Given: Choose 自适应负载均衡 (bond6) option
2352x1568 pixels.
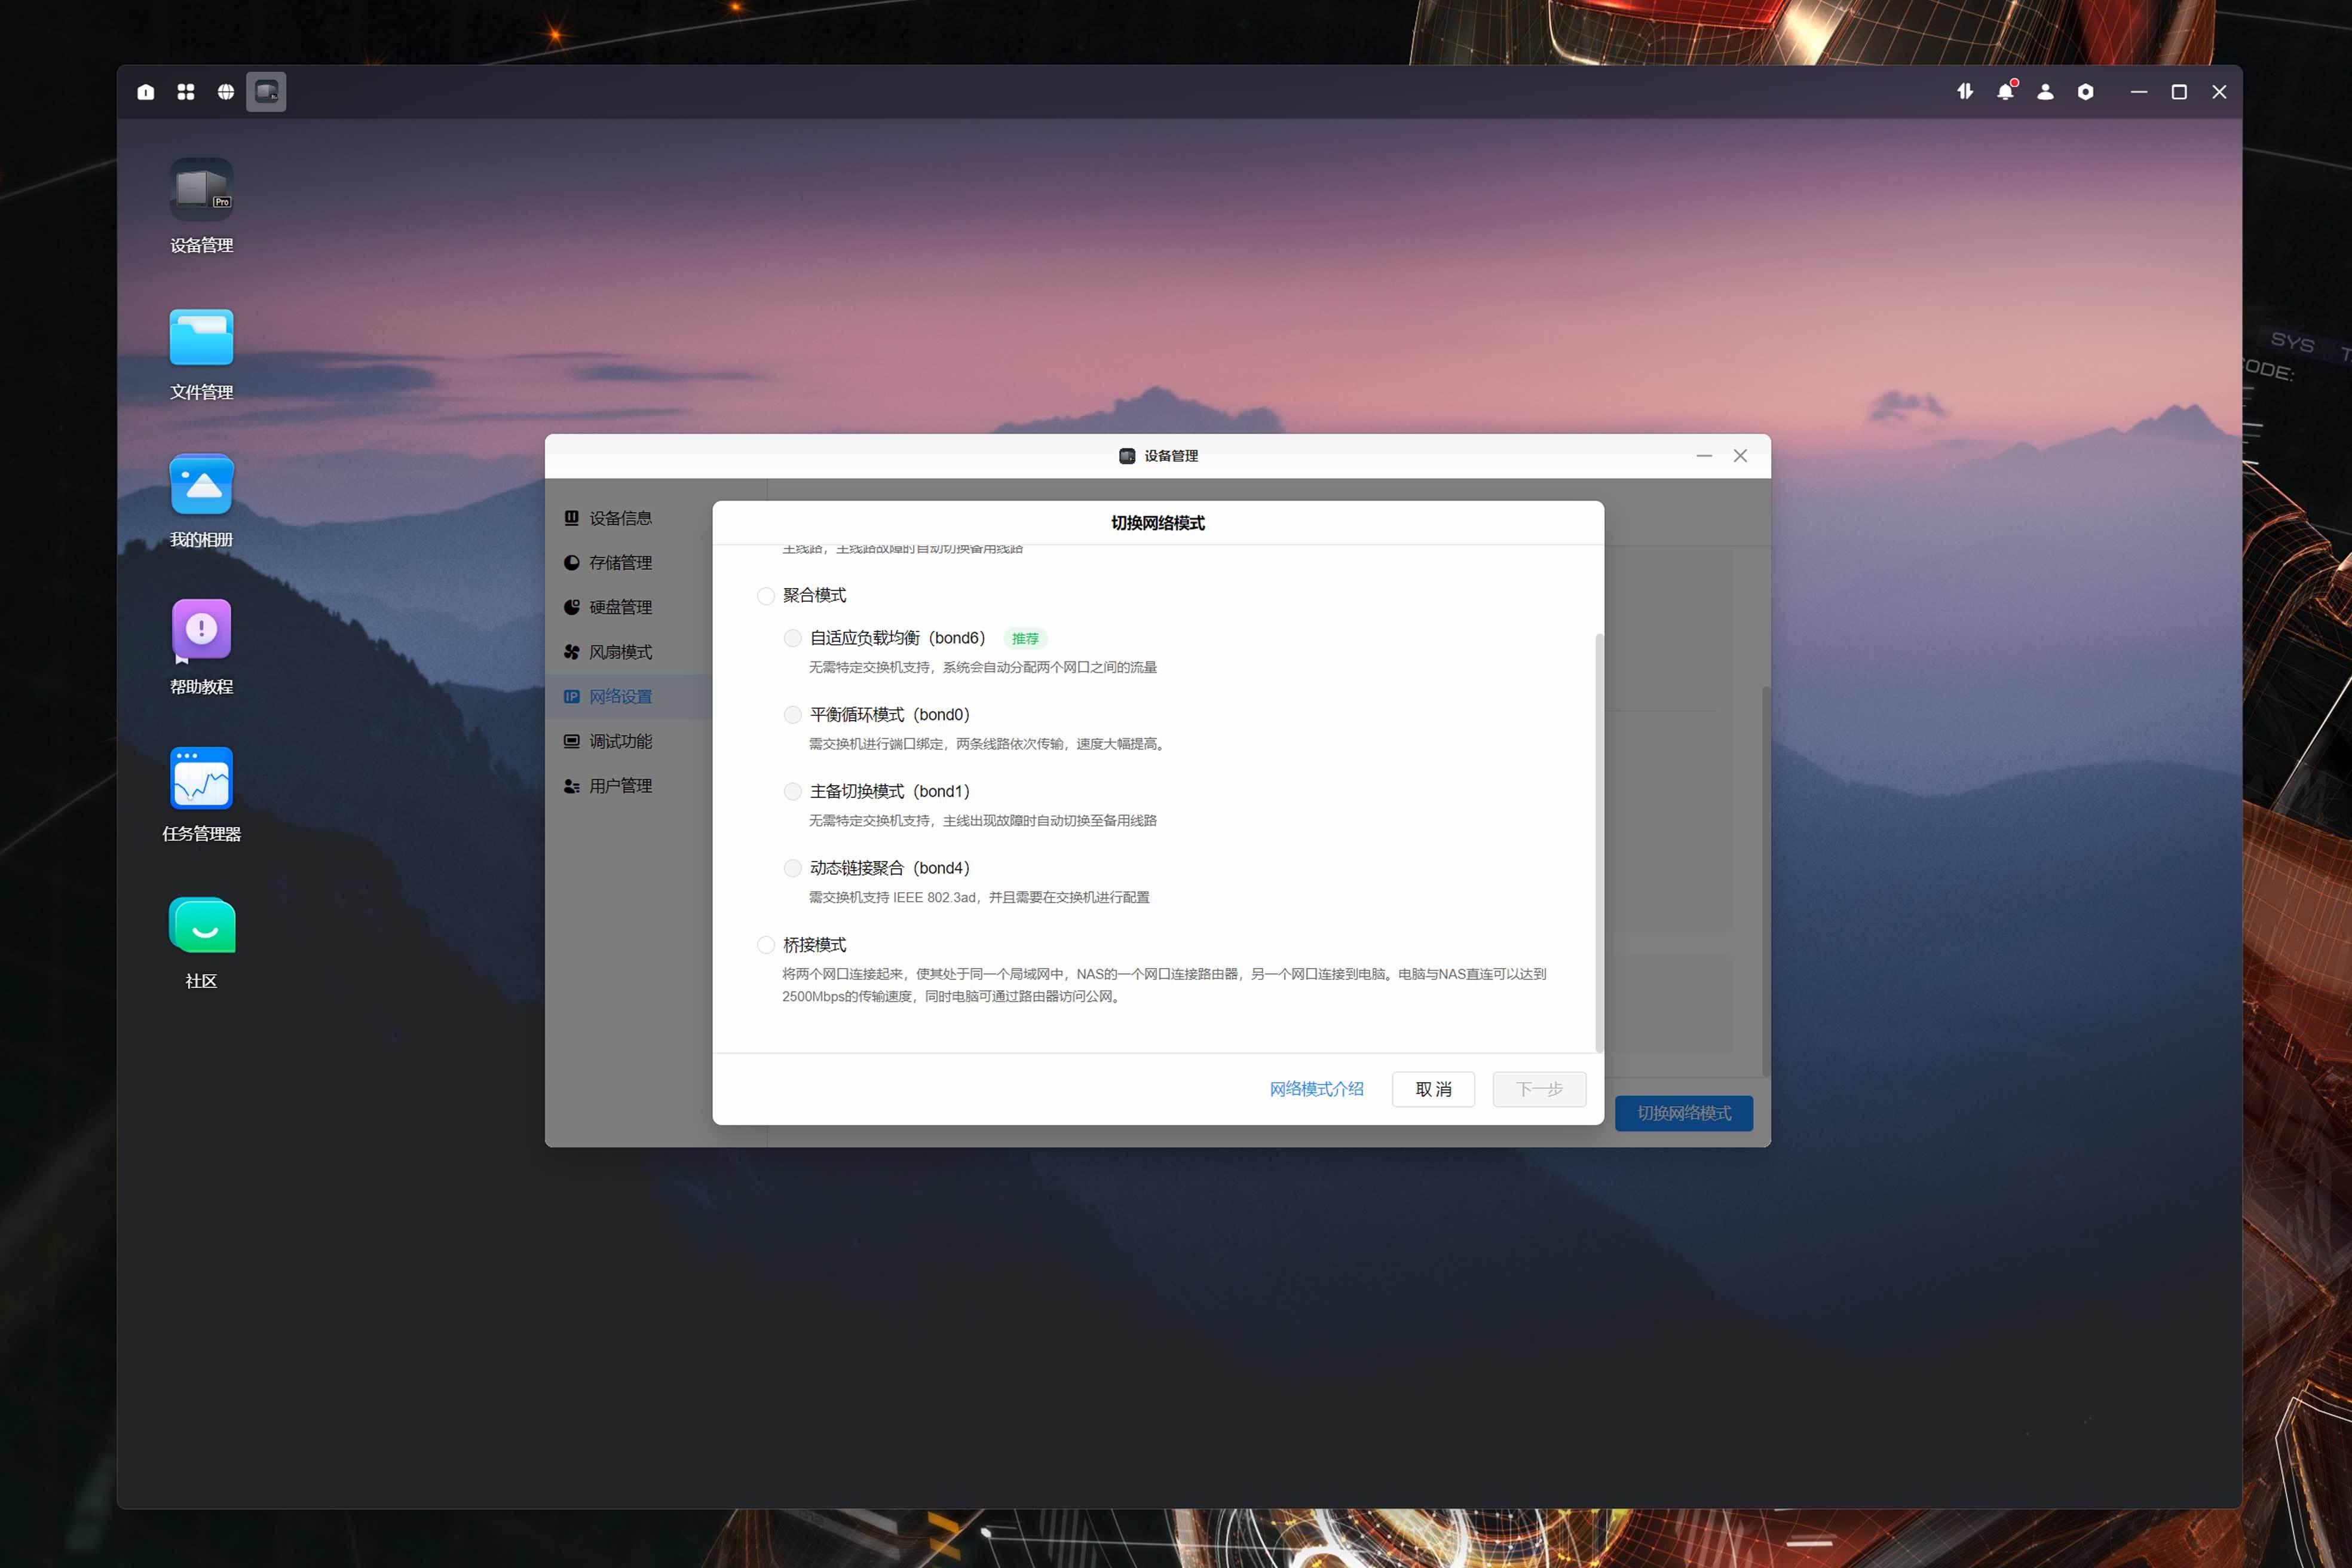Looking at the screenshot, I should tap(793, 638).
